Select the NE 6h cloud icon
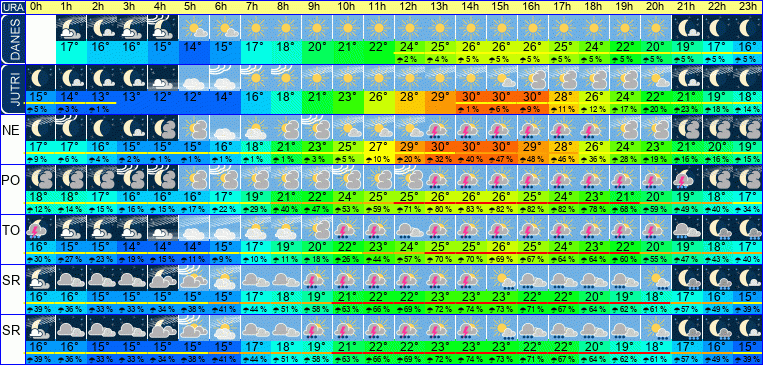The width and height of the screenshot is (763, 365). 225,128
